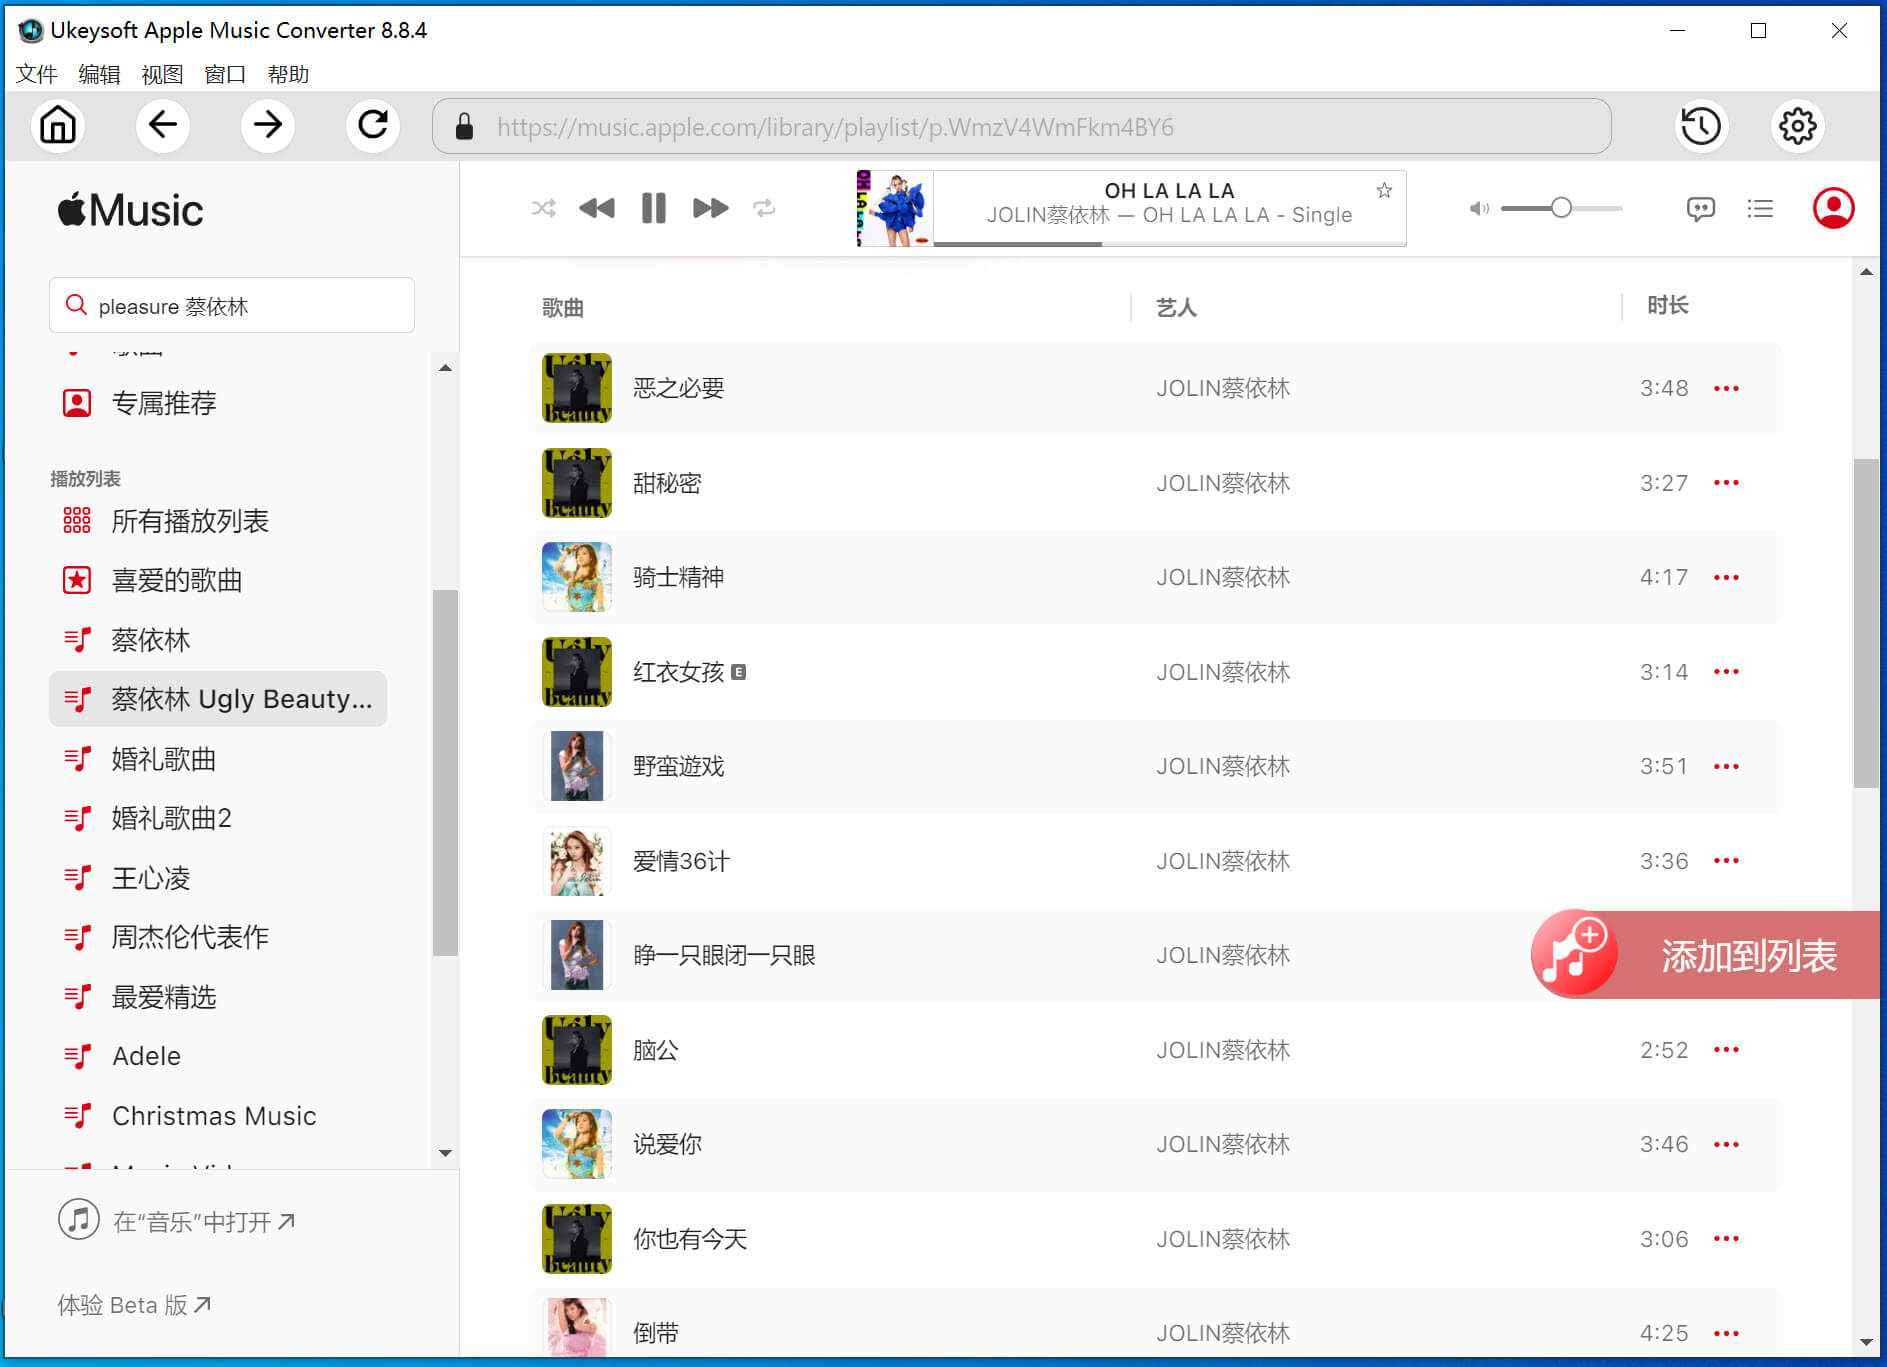Open the 窗口 menu

(225, 74)
